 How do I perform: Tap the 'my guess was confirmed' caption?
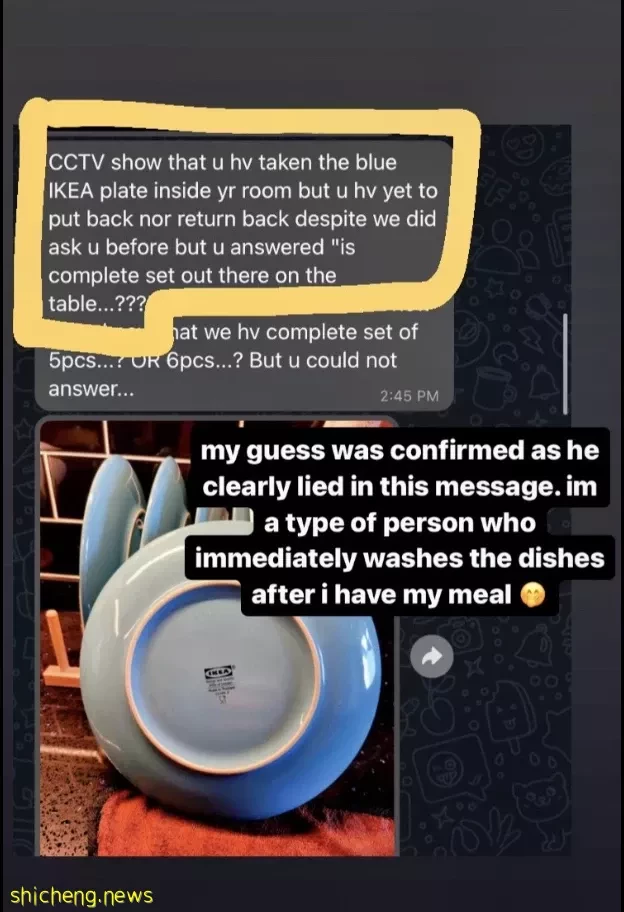(x=400, y=451)
